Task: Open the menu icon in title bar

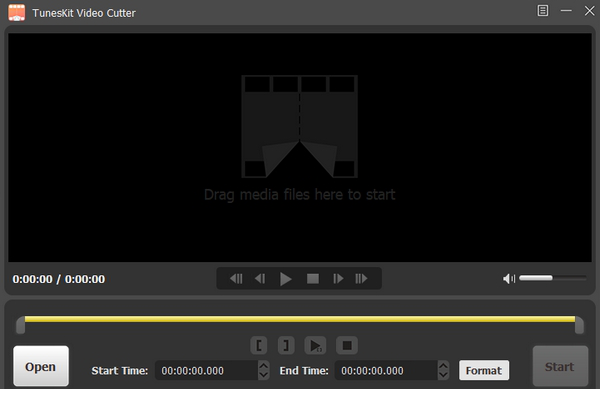Action: (543, 11)
